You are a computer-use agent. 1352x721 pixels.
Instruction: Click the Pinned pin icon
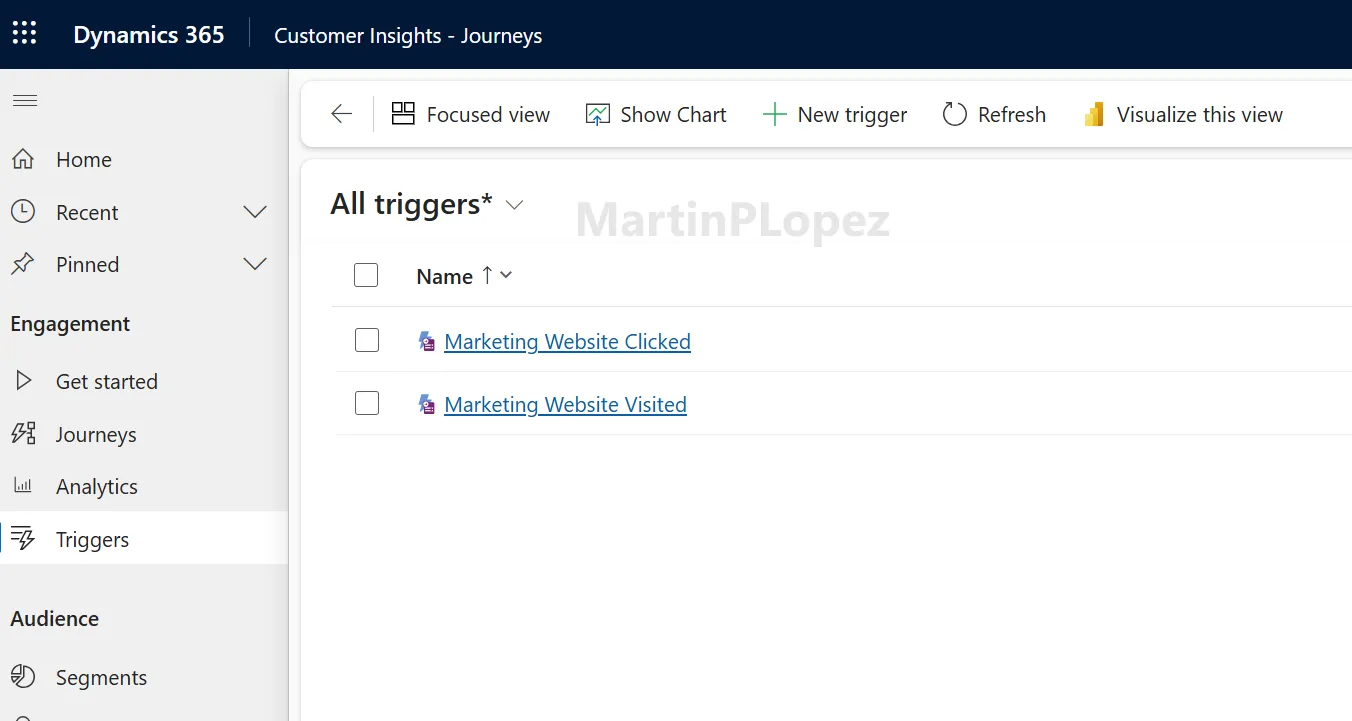[x=23, y=264]
